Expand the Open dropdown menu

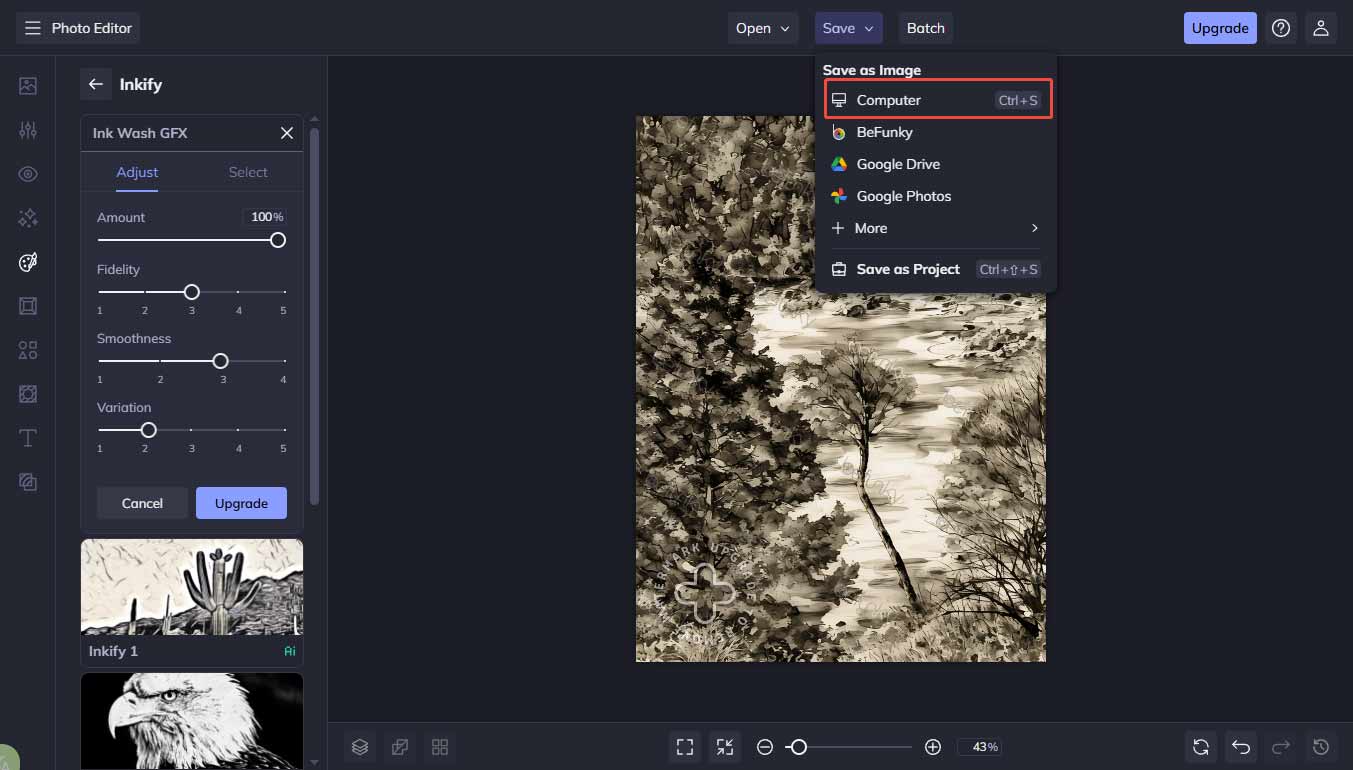click(763, 28)
